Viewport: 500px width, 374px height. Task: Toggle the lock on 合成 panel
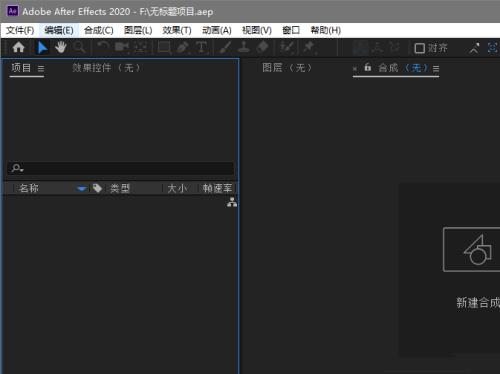click(368, 67)
